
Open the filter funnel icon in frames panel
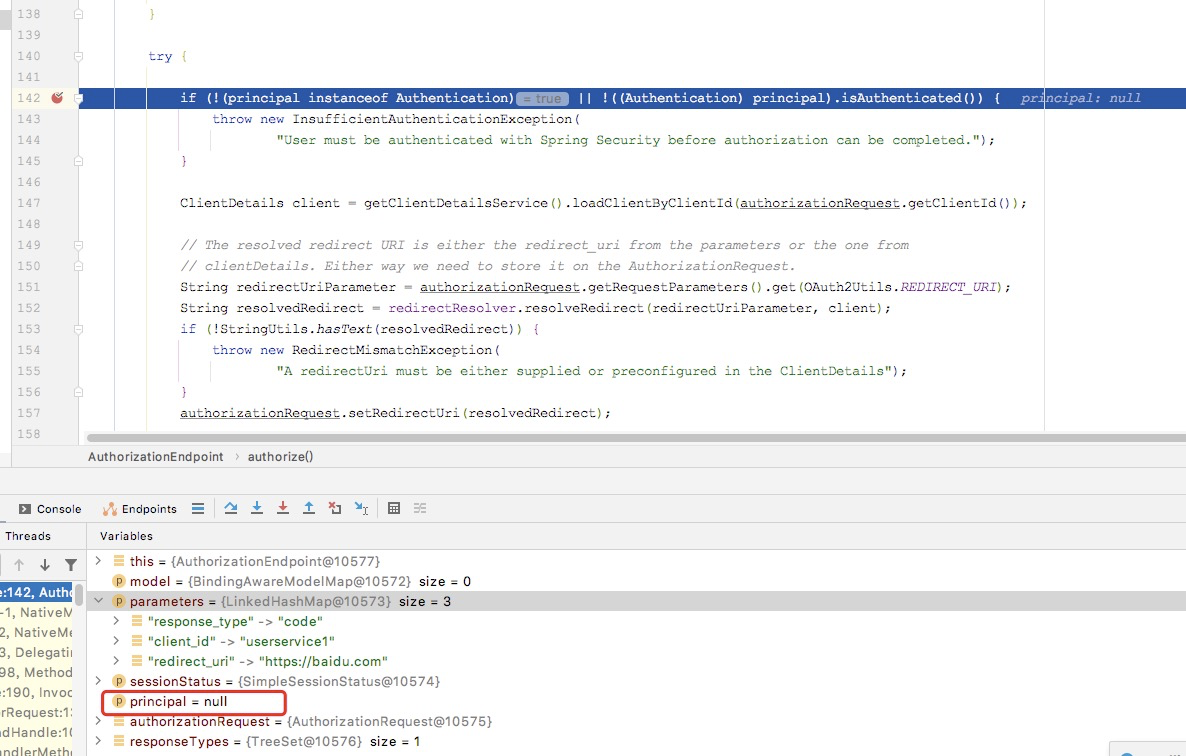pos(71,566)
